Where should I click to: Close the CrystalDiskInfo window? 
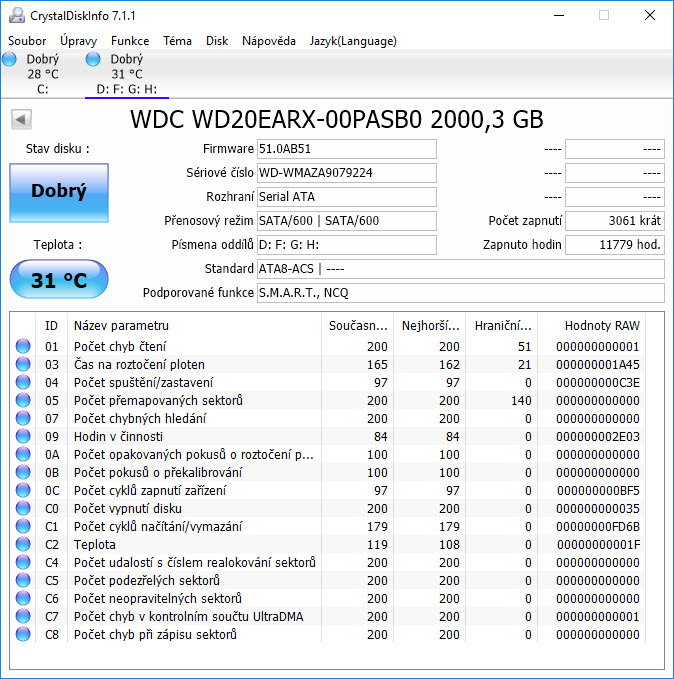(650, 16)
